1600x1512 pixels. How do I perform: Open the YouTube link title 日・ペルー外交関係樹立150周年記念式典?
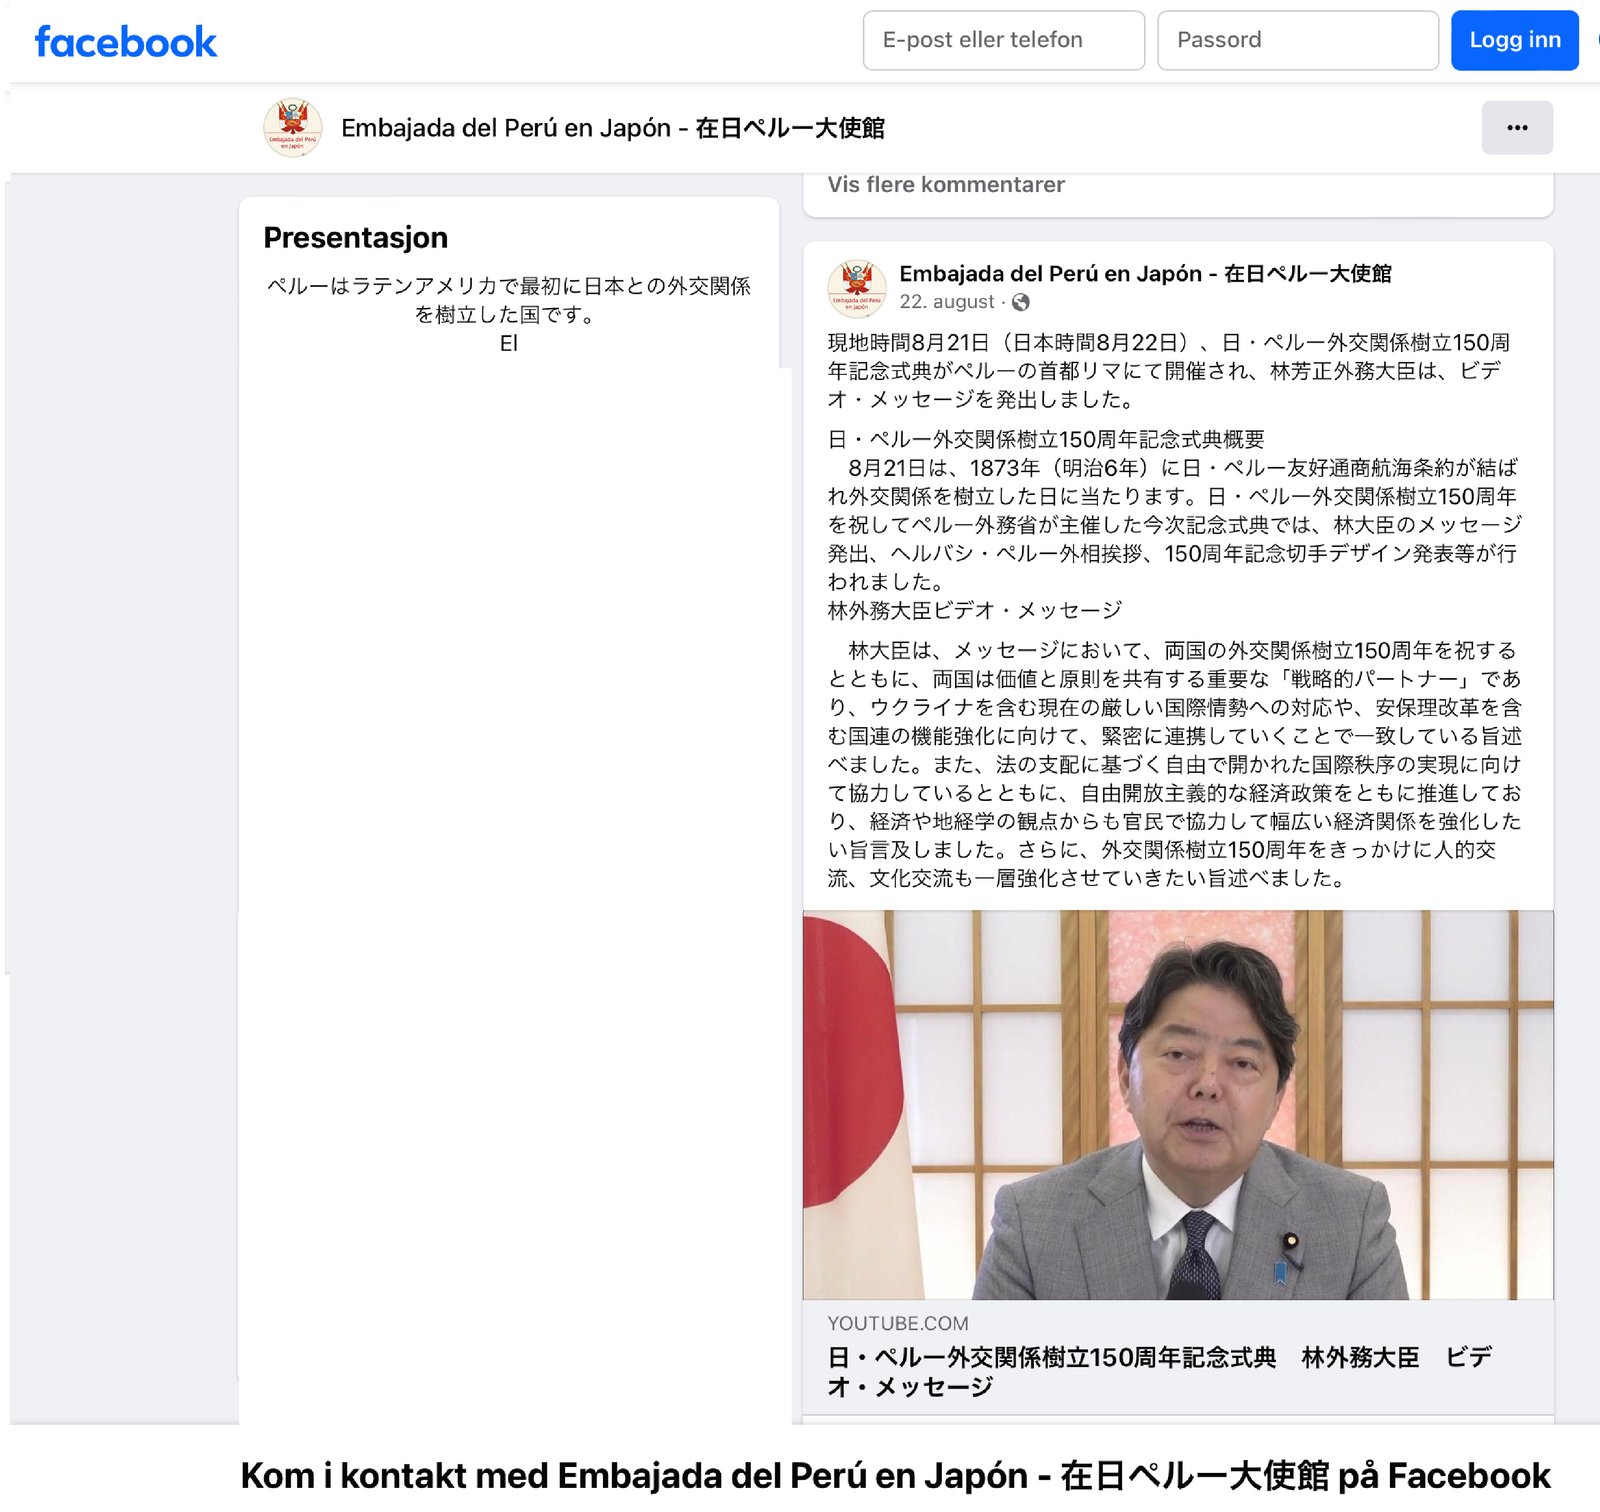coord(1159,1371)
